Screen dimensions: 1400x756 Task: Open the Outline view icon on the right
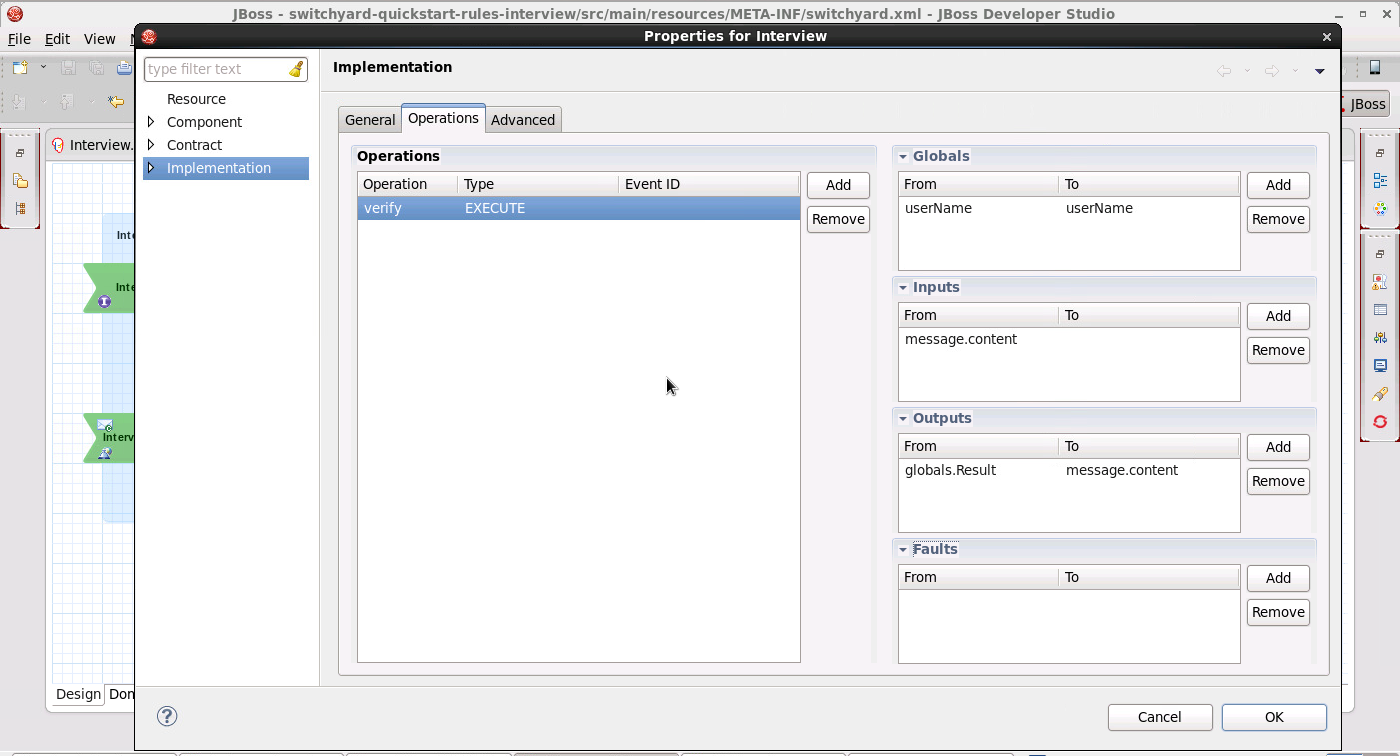click(1380, 181)
